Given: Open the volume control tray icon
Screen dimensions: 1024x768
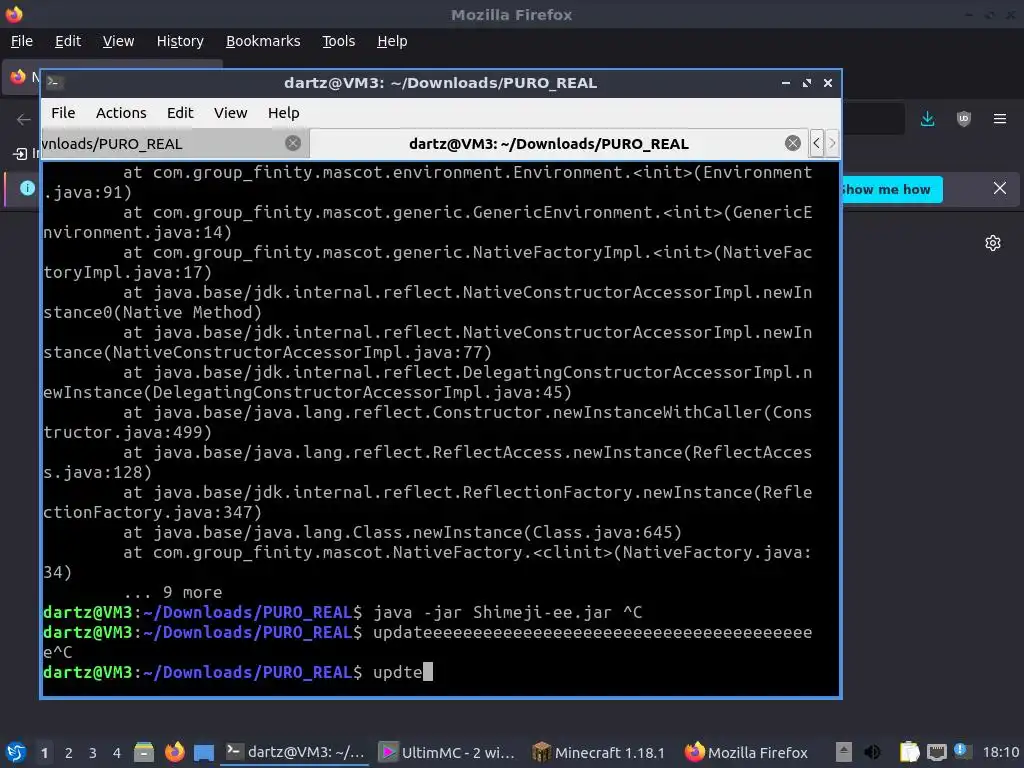Looking at the screenshot, I should pyautogui.click(x=872, y=752).
